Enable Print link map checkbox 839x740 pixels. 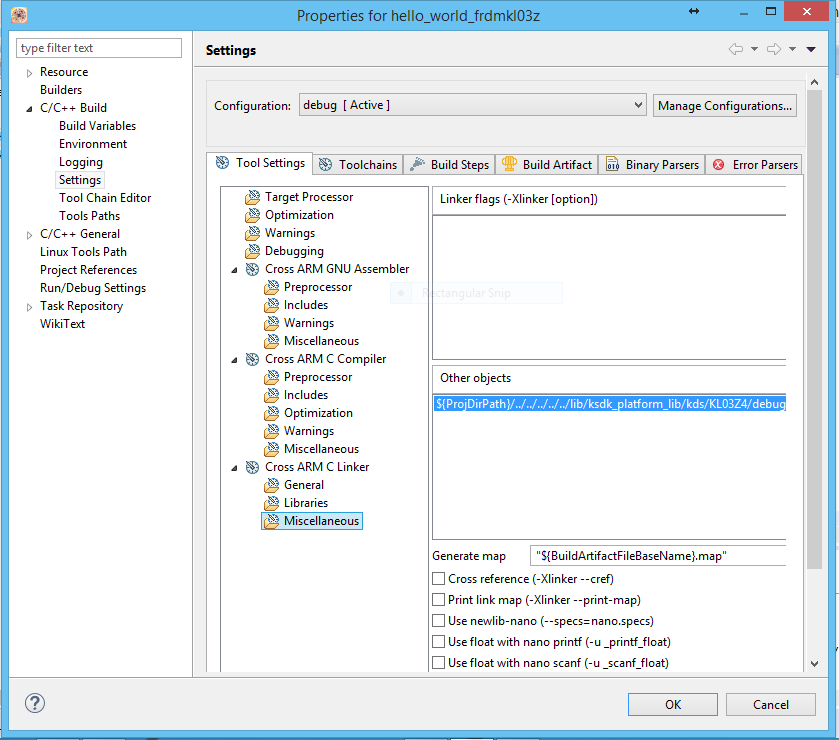point(438,599)
